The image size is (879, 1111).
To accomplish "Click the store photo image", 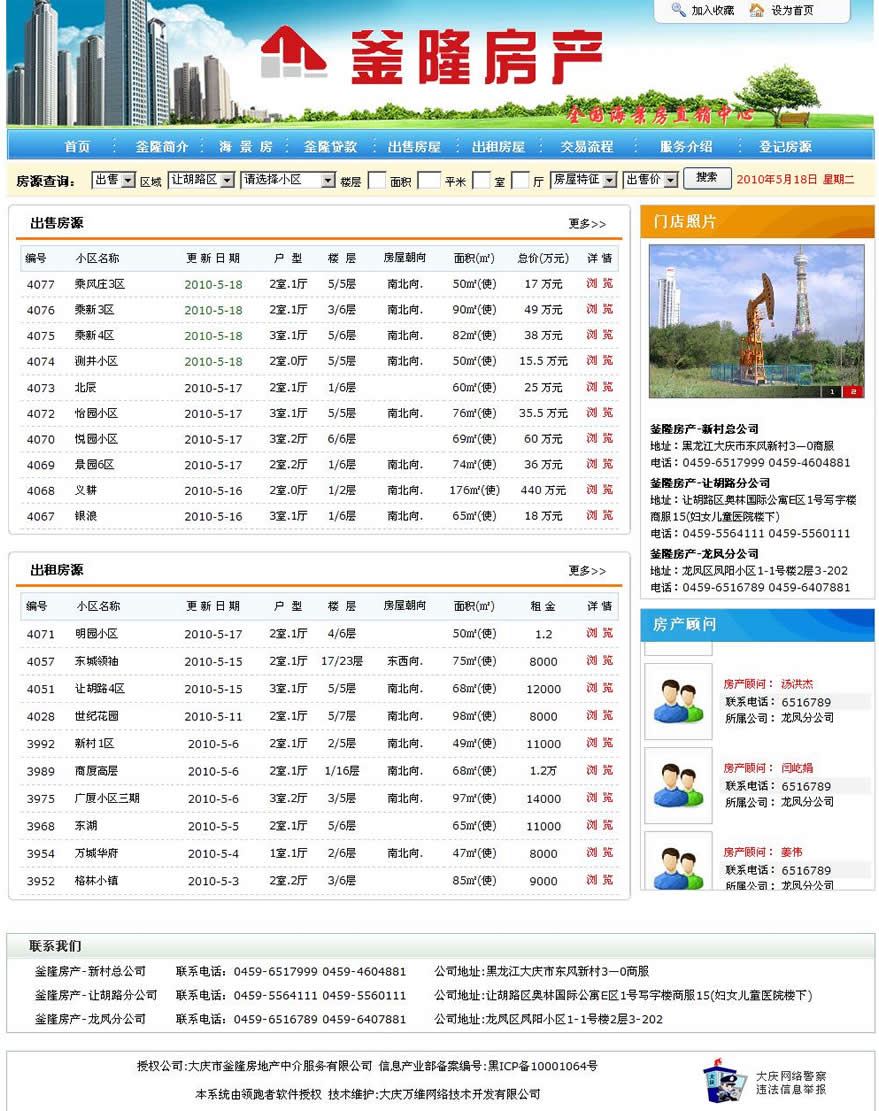I will (756, 321).
